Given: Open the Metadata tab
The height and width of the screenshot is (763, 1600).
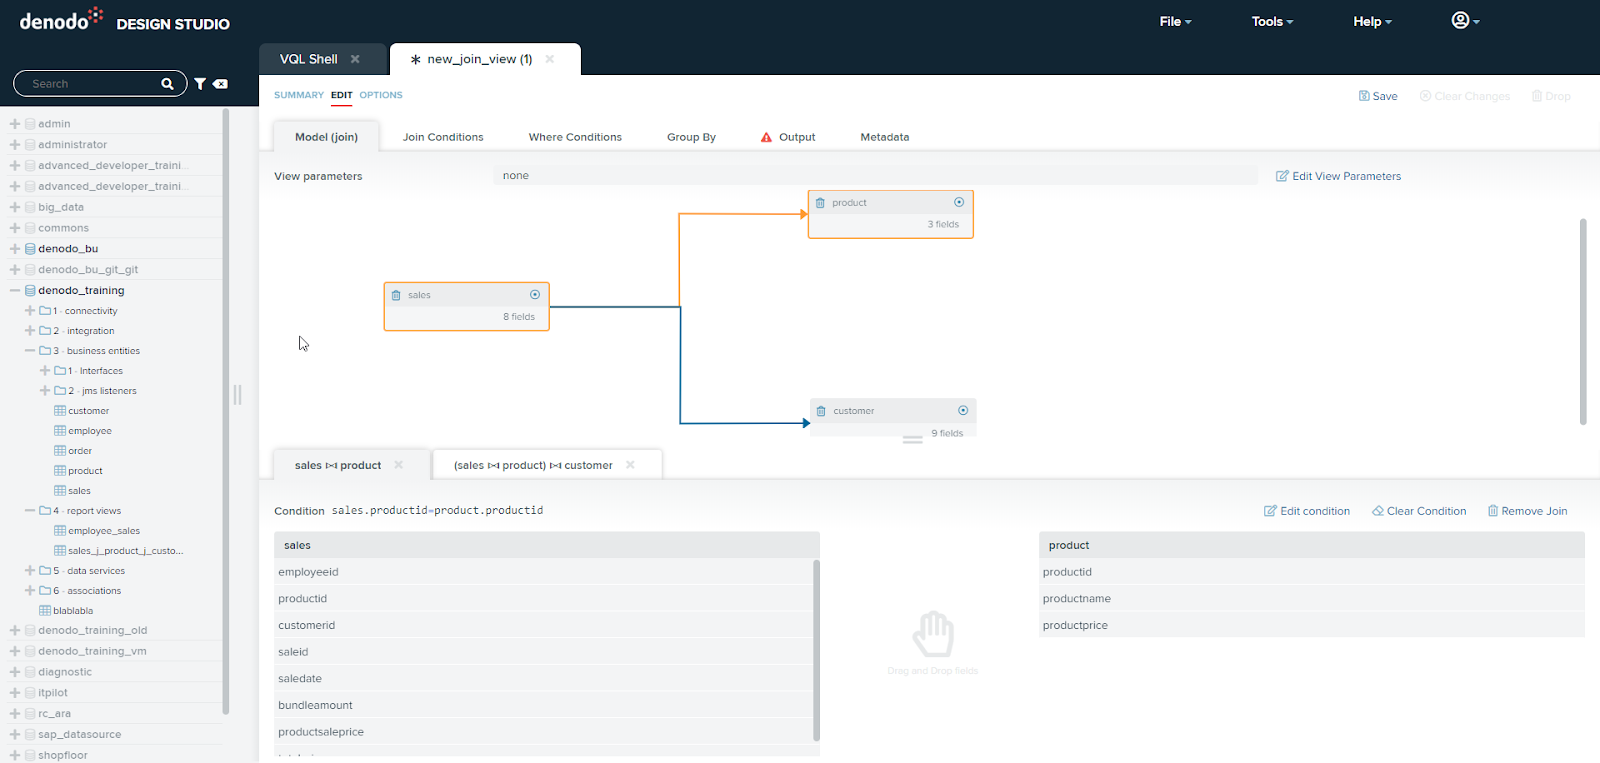Looking at the screenshot, I should 885,137.
